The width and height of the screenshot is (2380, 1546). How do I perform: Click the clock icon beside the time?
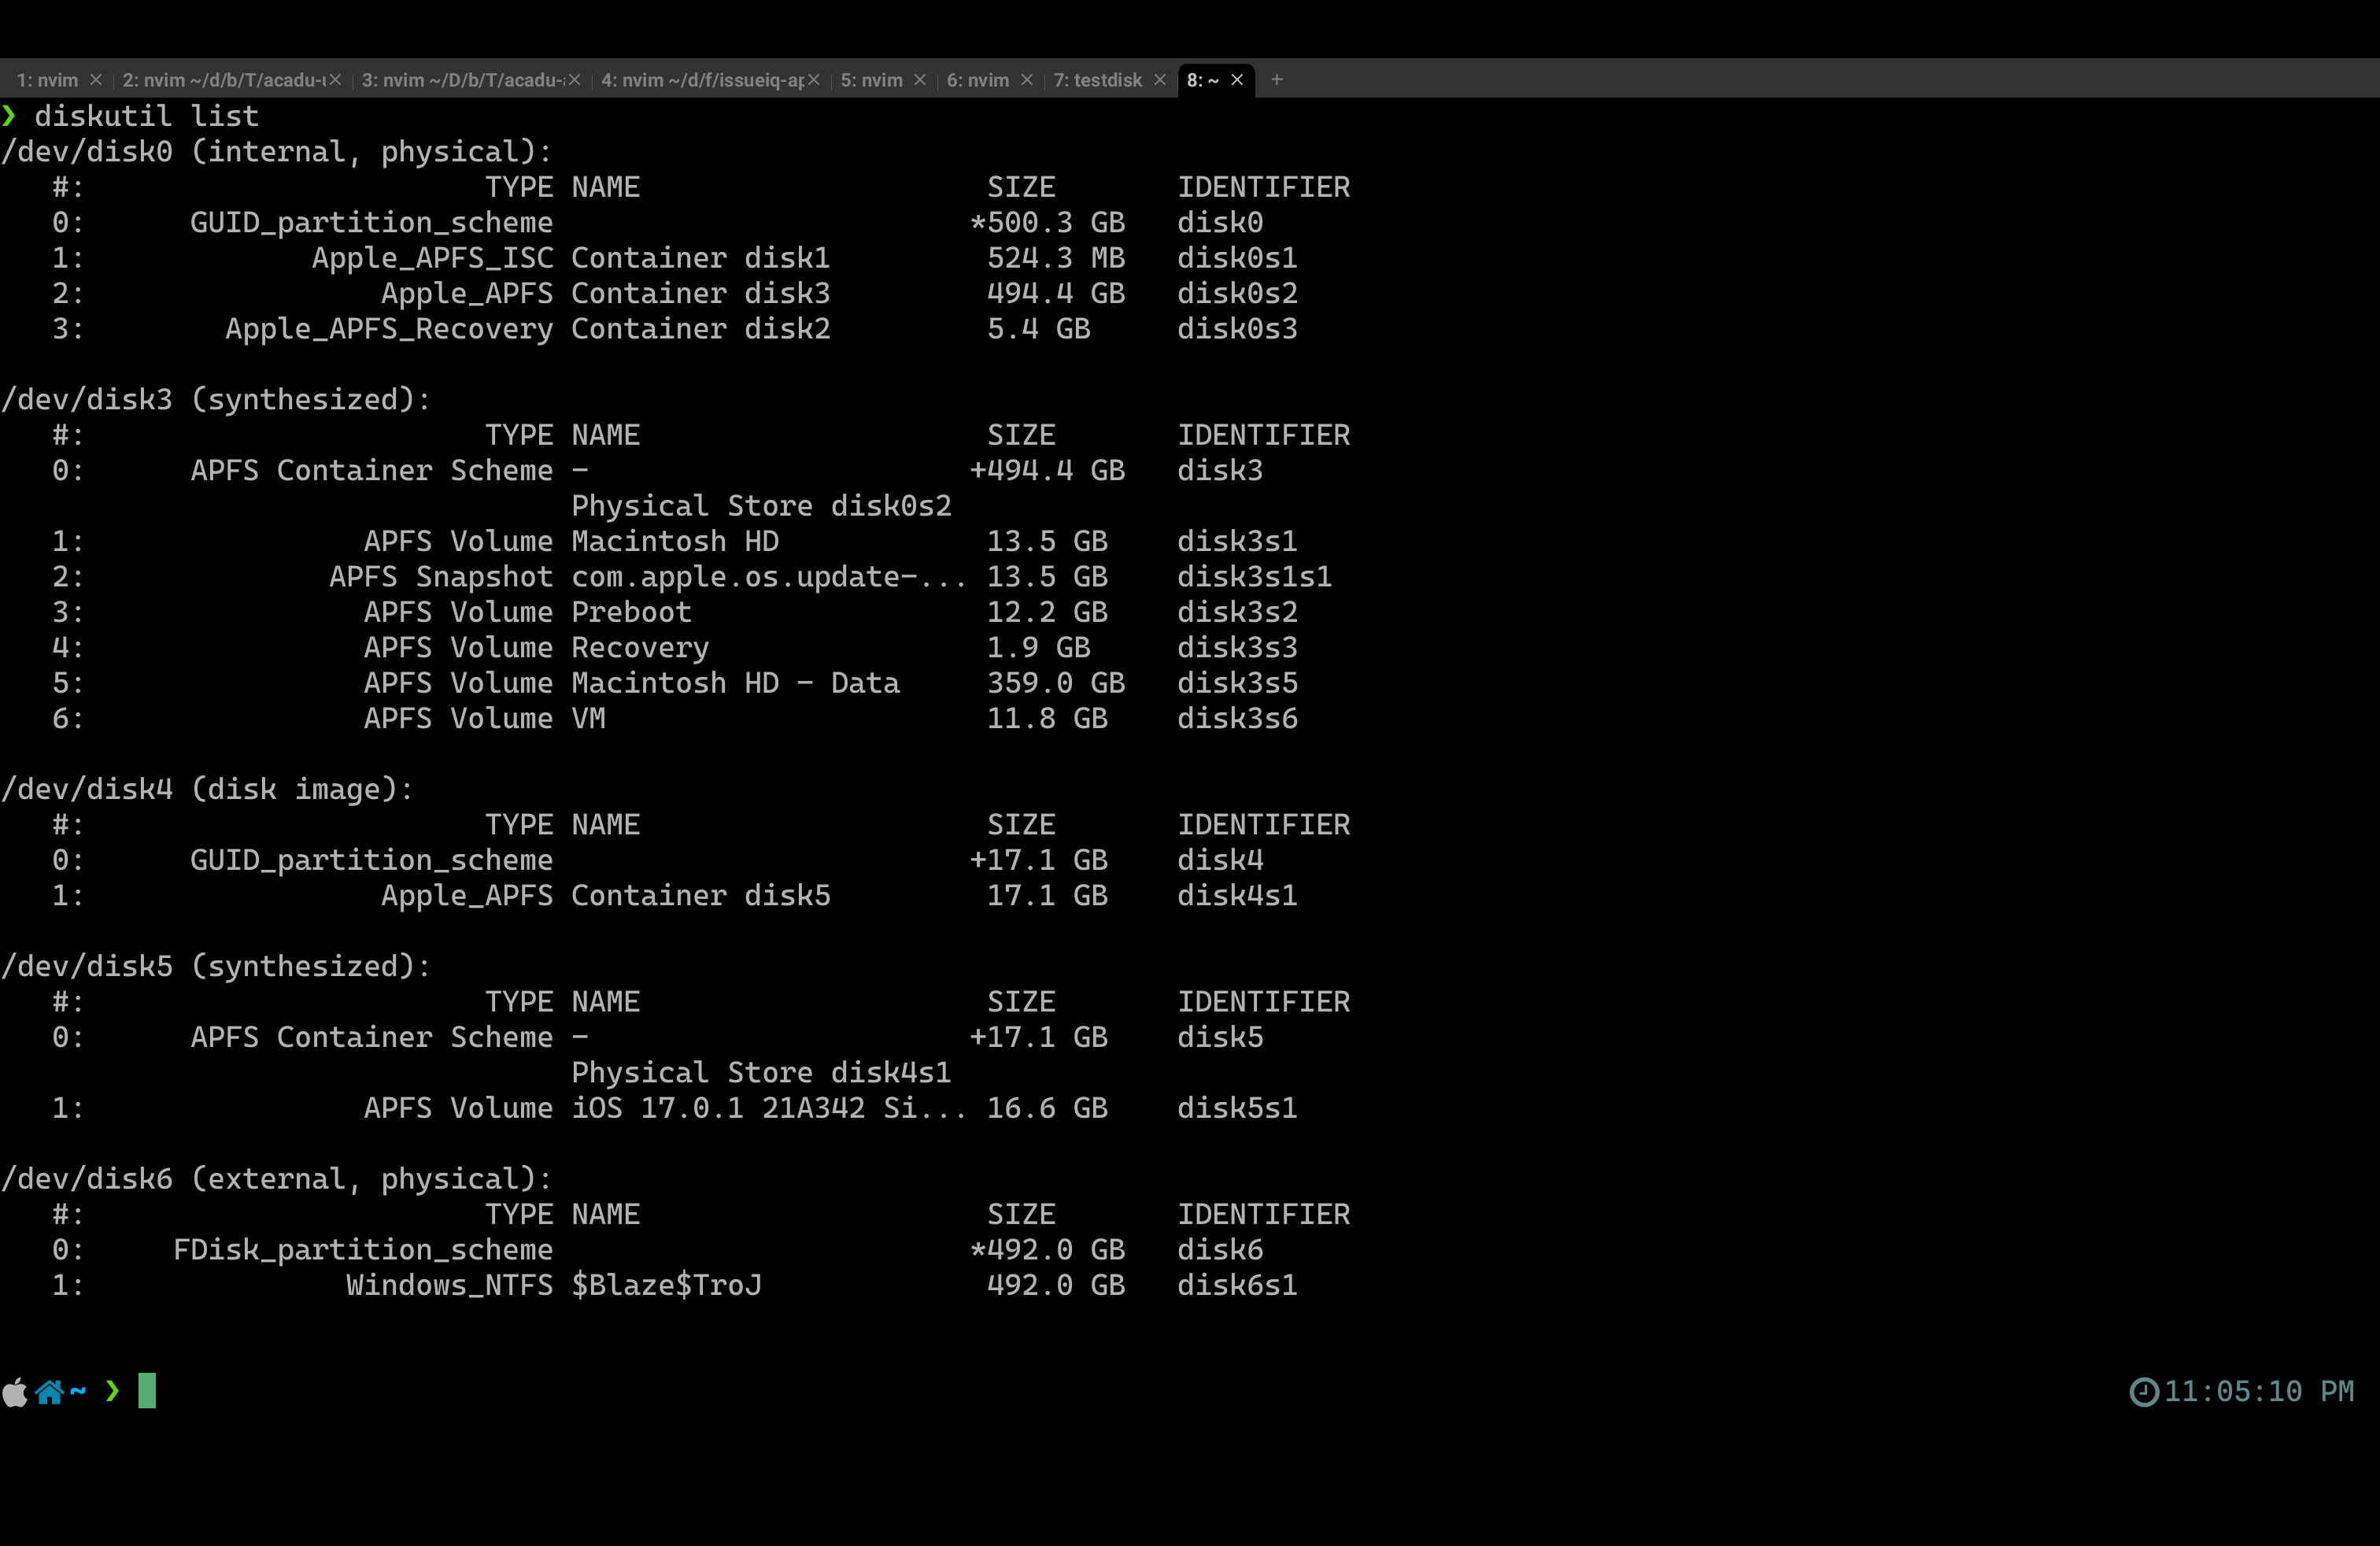(x=2143, y=1391)
